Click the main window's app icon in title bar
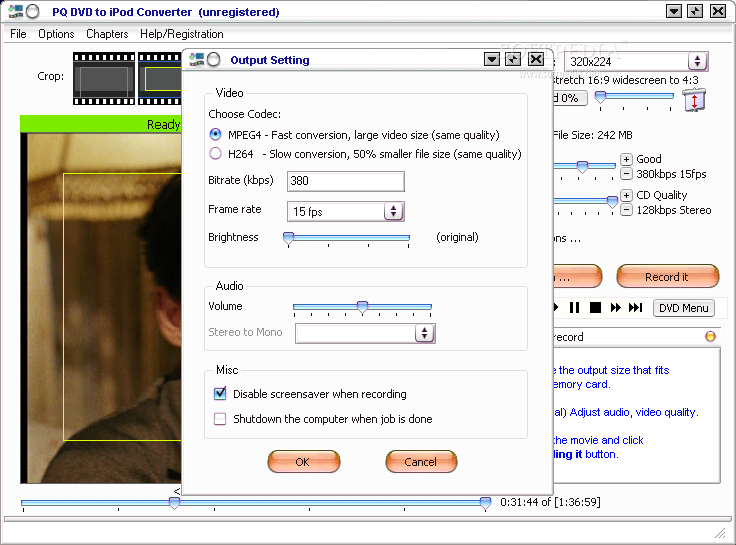736x545 pixels. [x=15, y=11]
